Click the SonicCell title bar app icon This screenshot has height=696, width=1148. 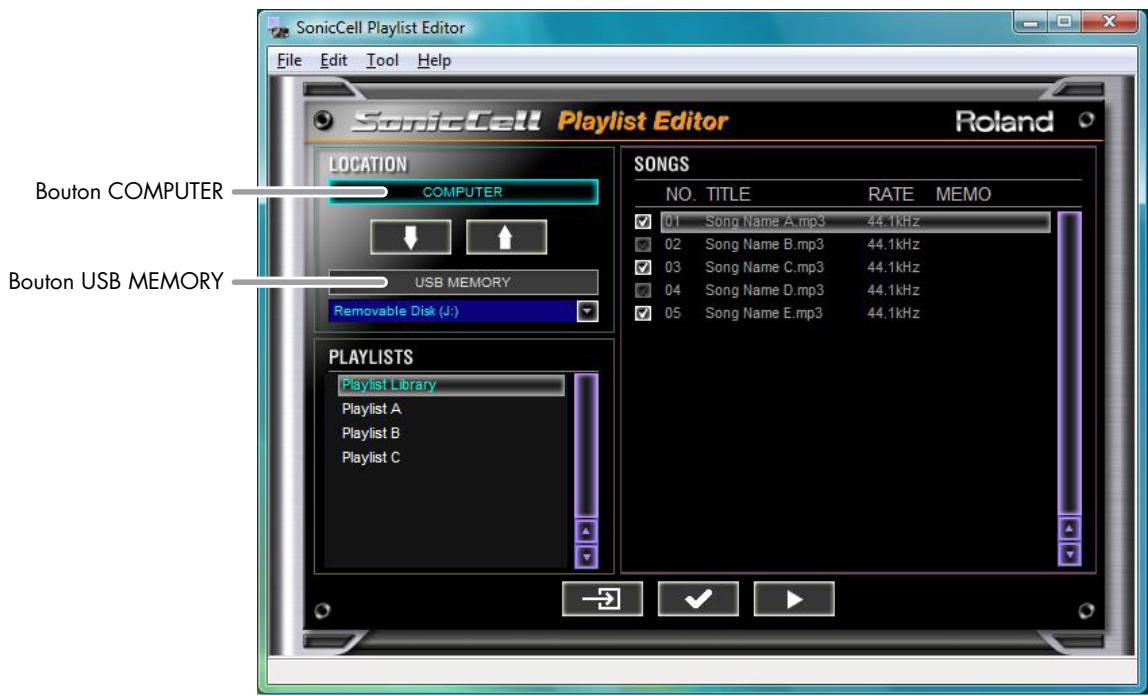click(279, 28)
